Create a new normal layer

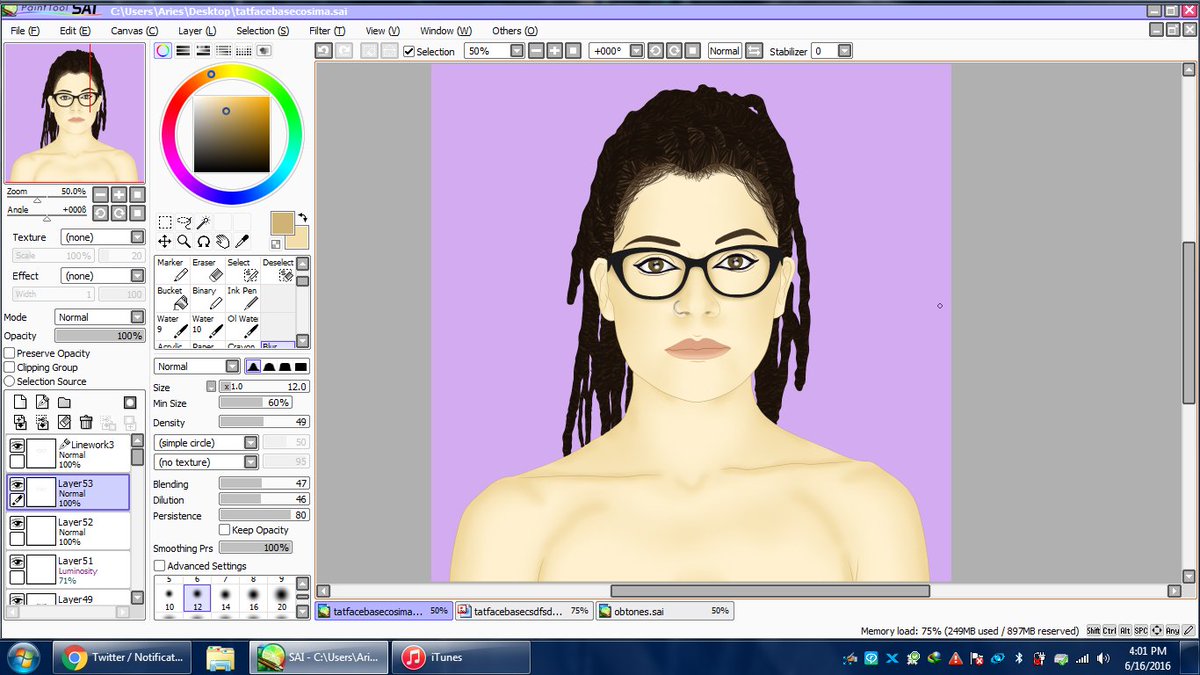click(19, 402)
